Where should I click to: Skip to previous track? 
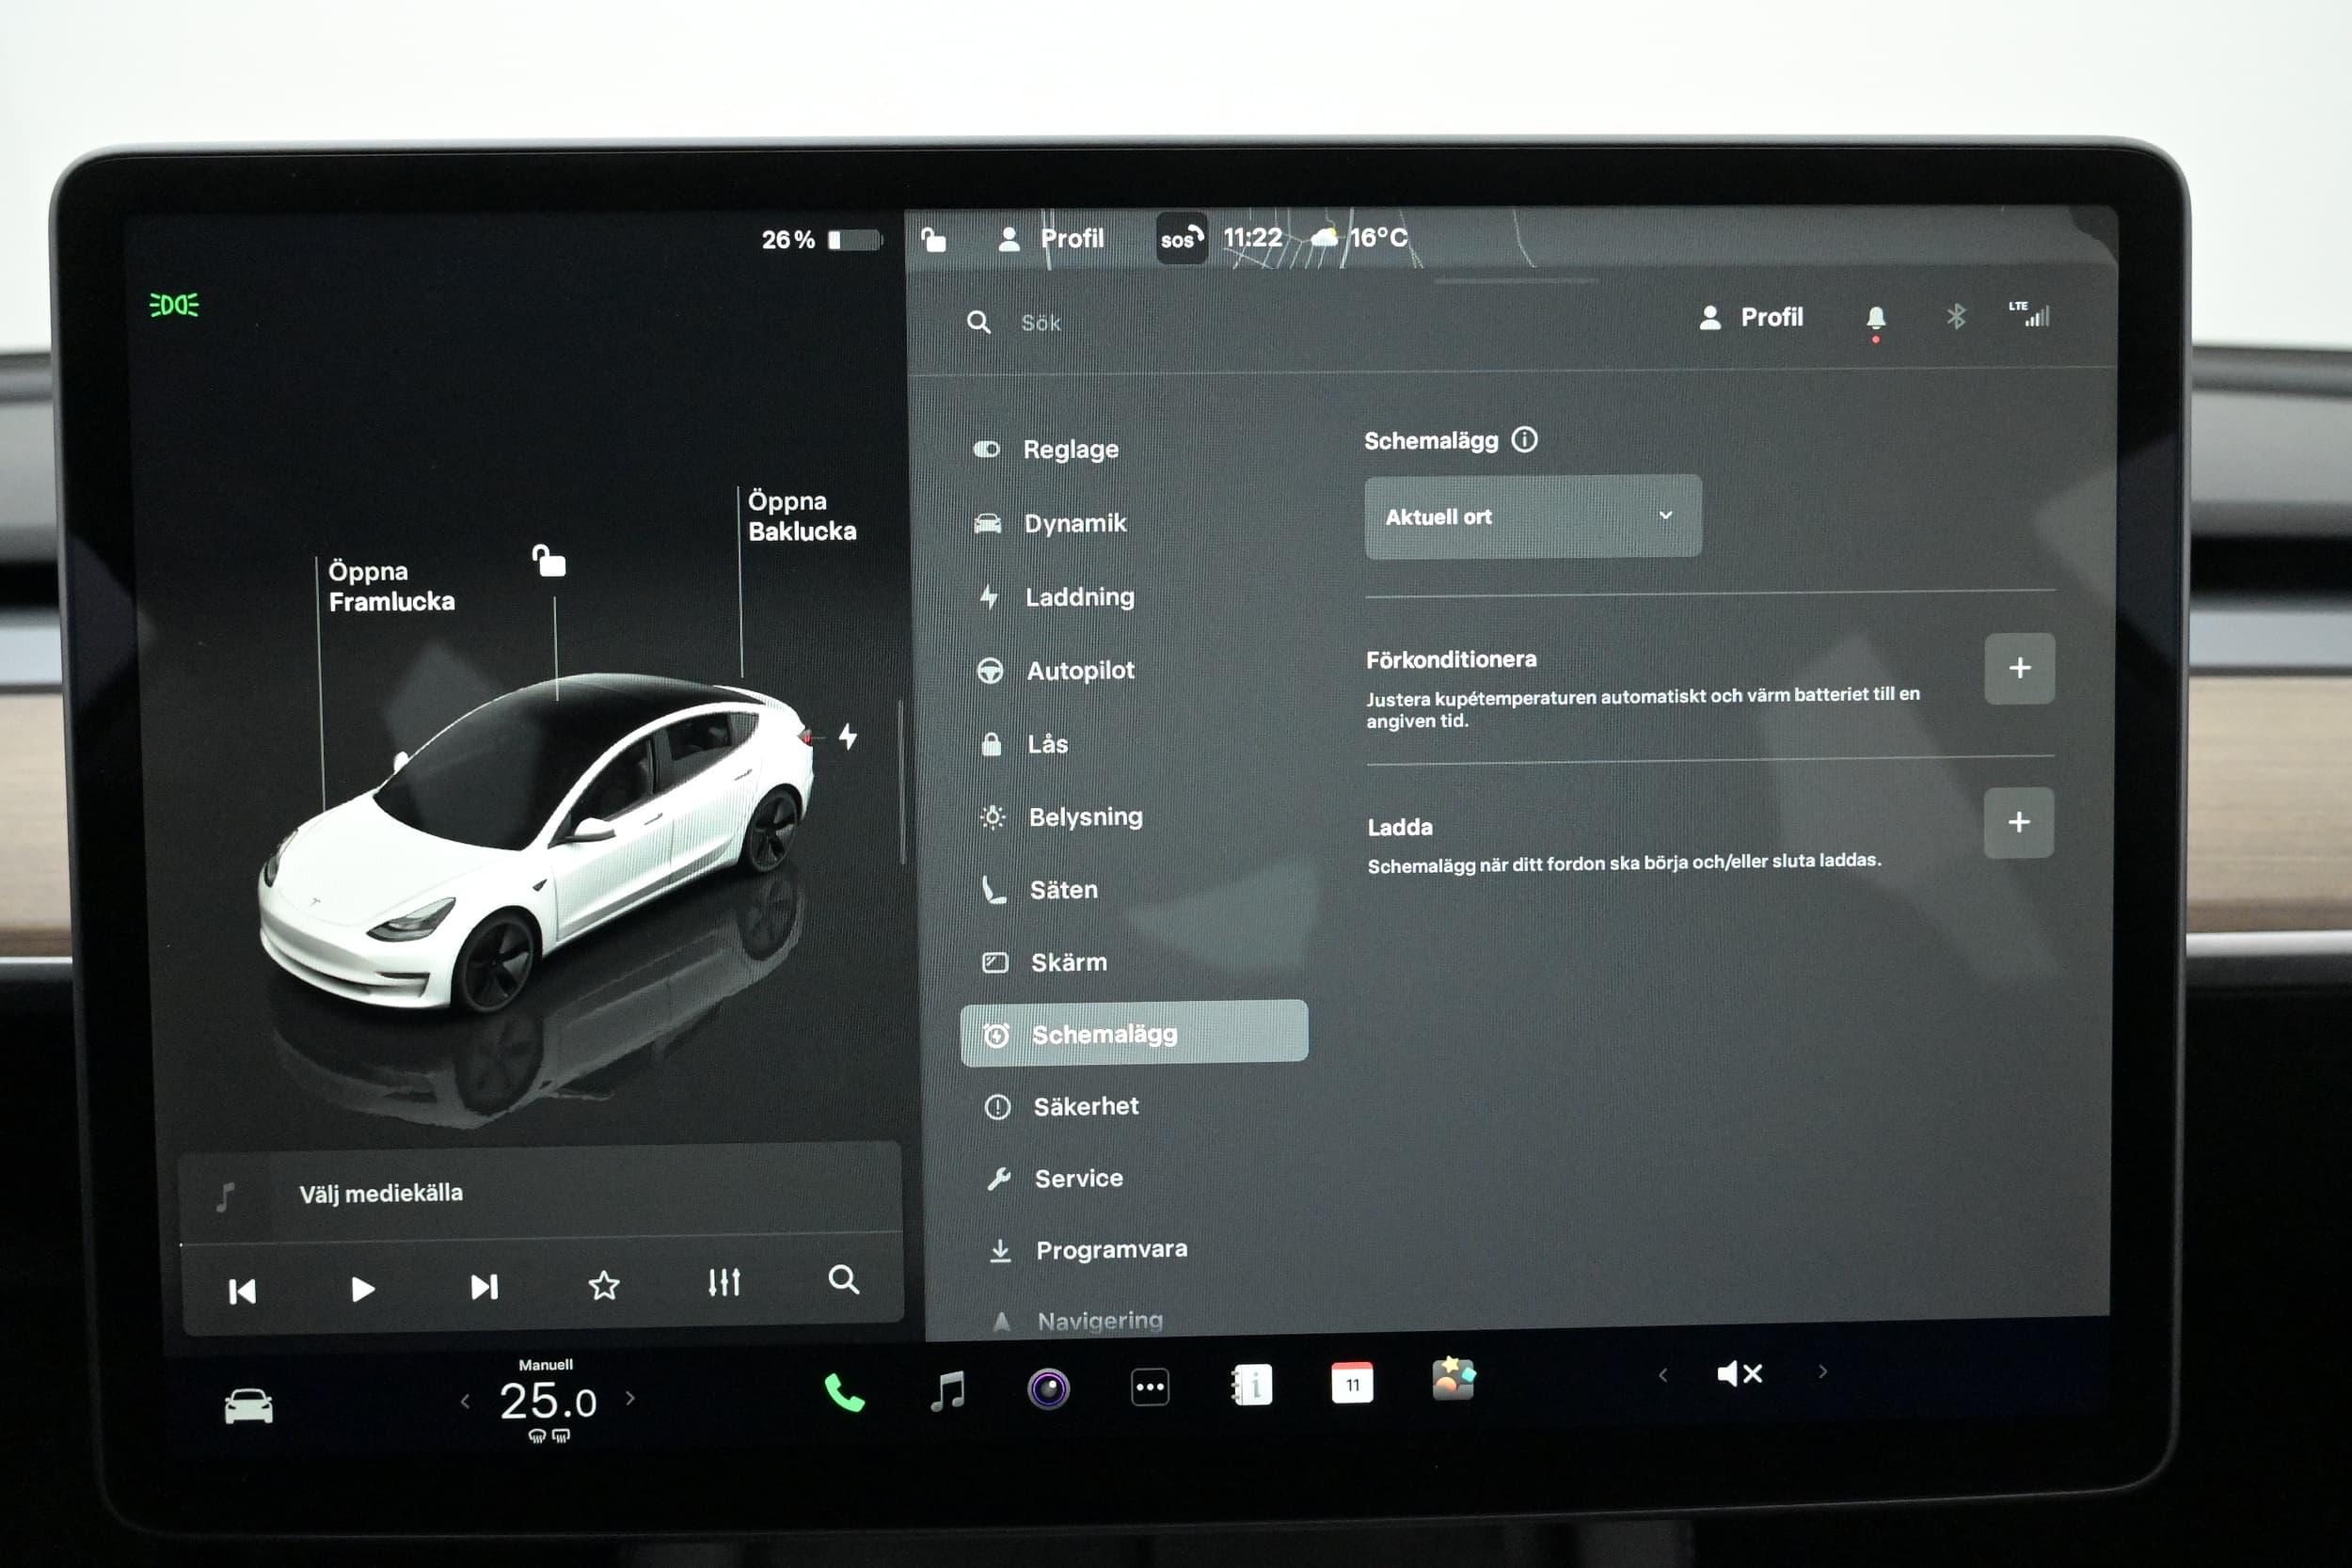click(x=242, y=1291)
